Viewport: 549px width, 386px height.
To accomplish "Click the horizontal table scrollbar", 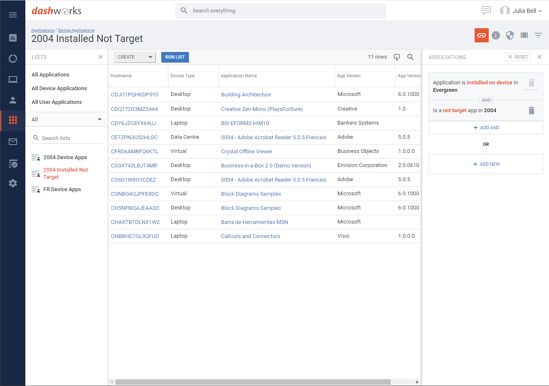I will 253,382.
